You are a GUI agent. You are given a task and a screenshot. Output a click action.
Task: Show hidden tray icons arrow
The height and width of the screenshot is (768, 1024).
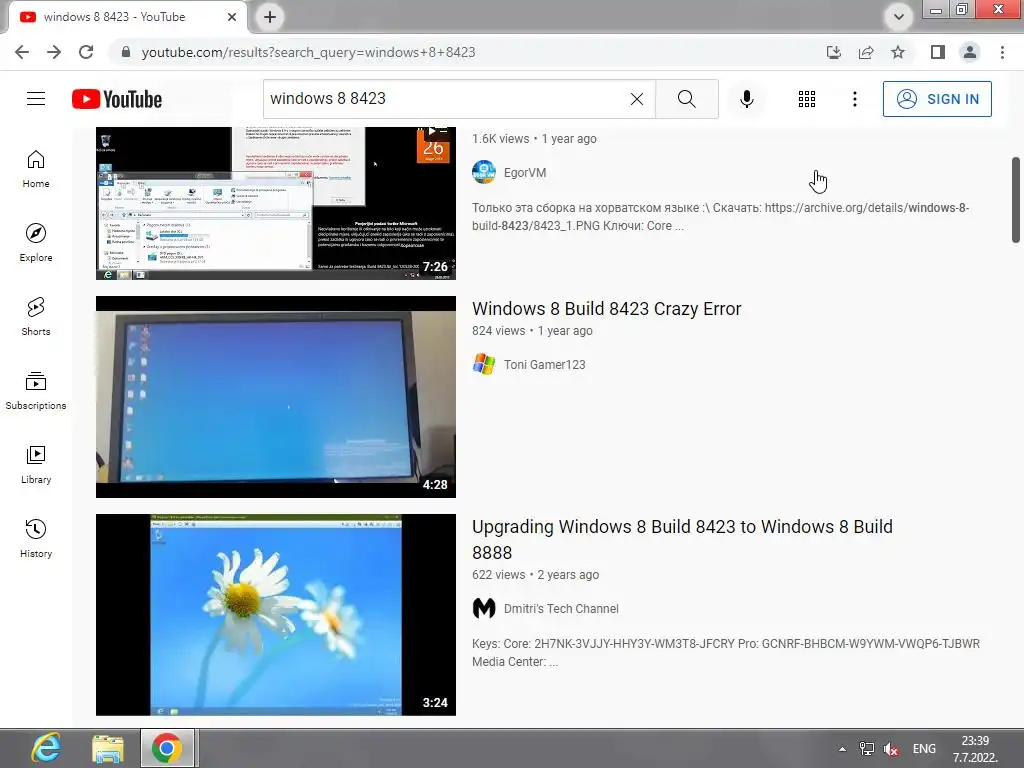(842, 749)
